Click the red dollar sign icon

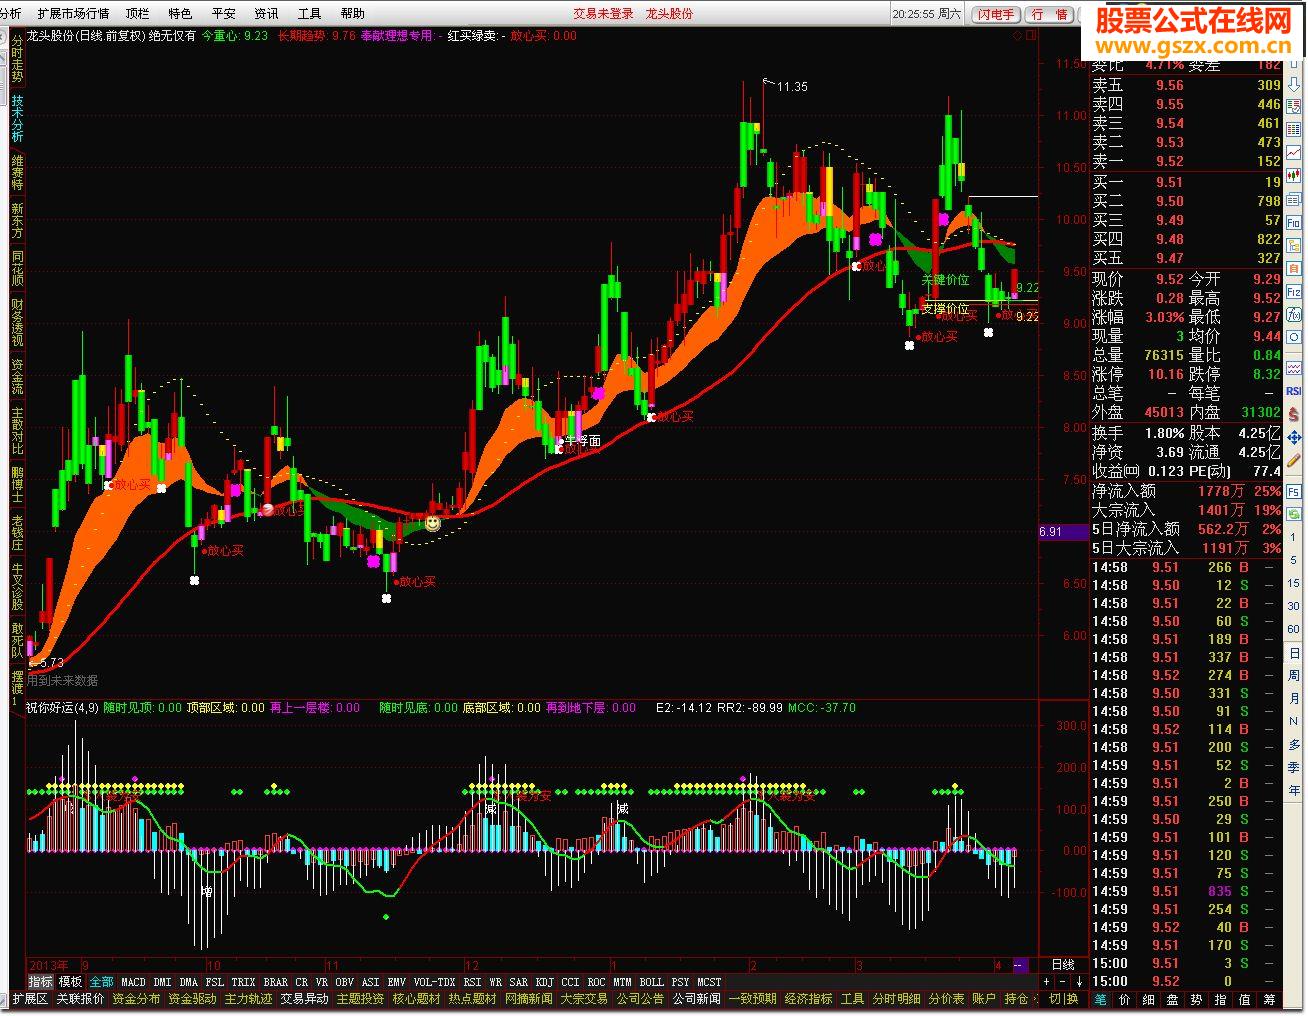point(1294,413)
